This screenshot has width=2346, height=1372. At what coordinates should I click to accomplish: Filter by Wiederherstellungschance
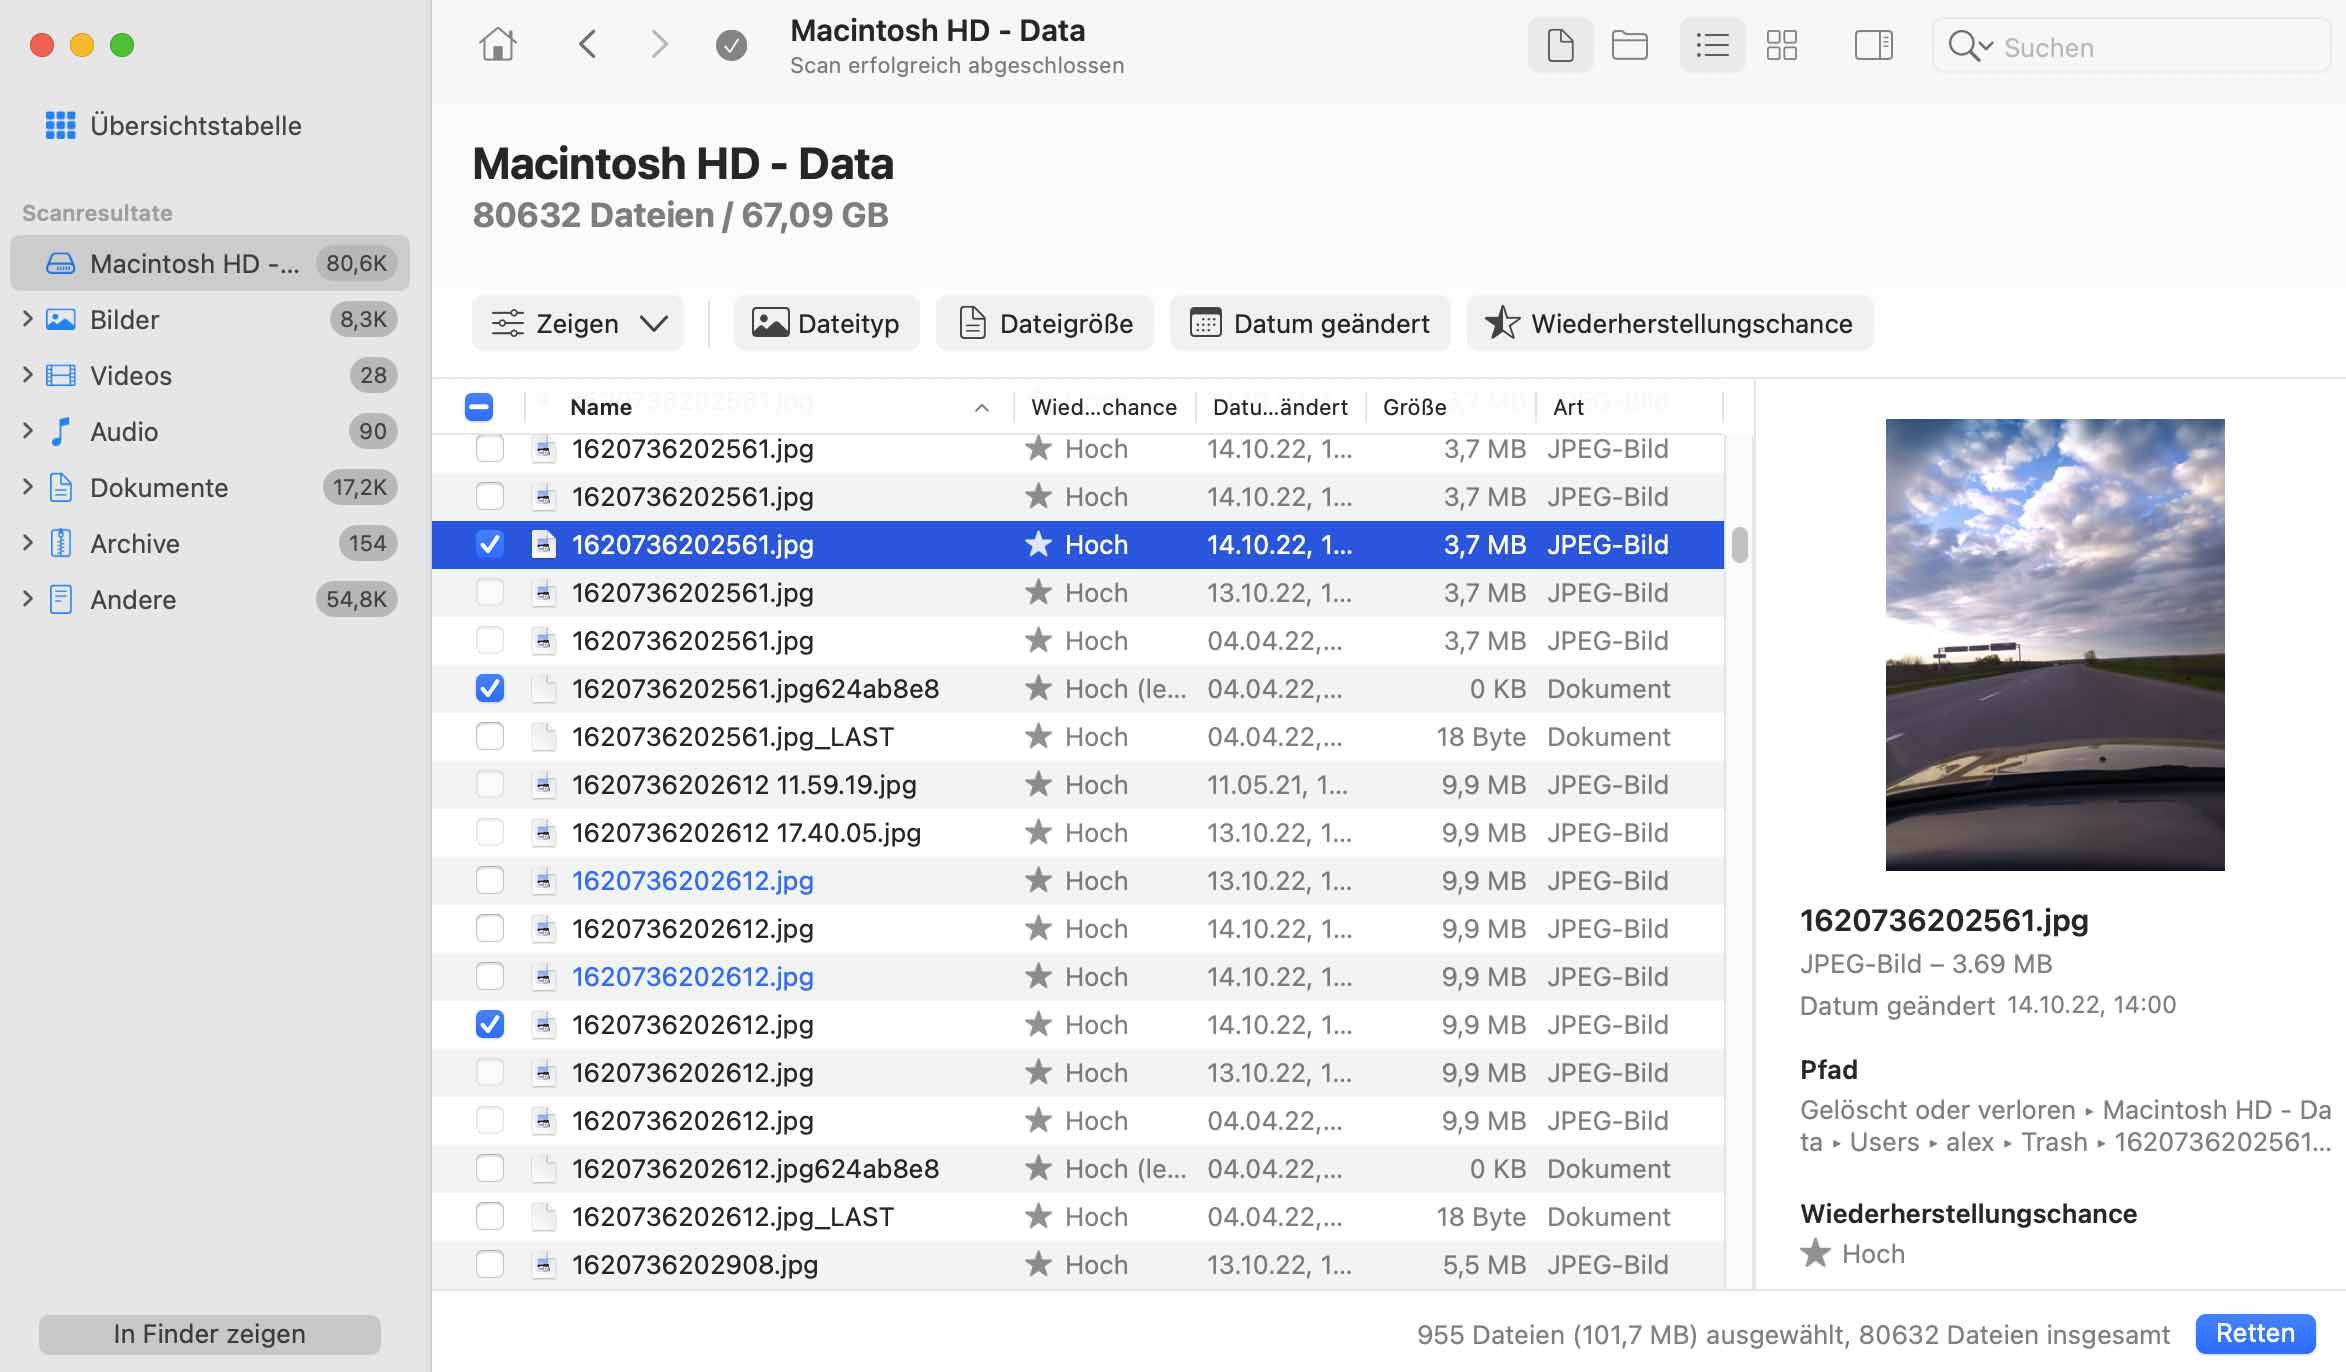(x=1670, y=323)
